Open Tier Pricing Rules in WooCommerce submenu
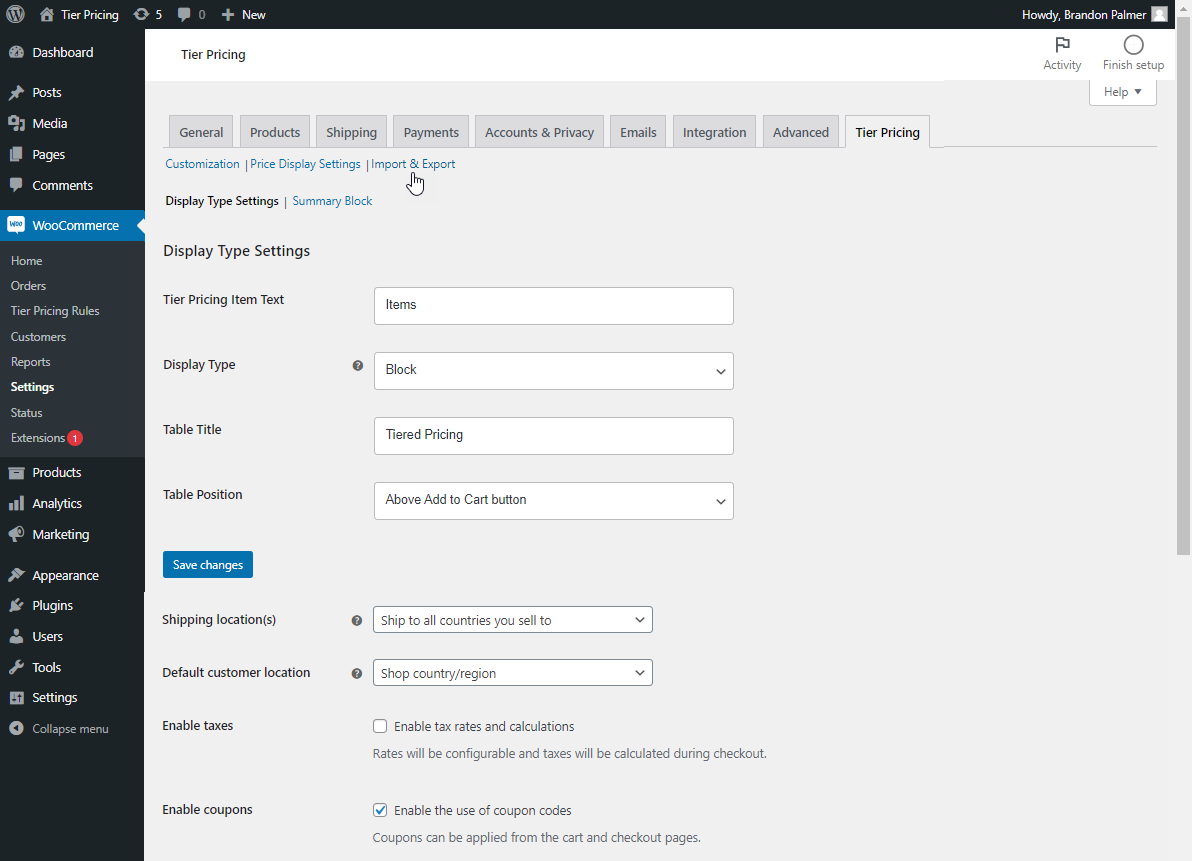This screenshot has height=861, width=1192. (55, 311)
